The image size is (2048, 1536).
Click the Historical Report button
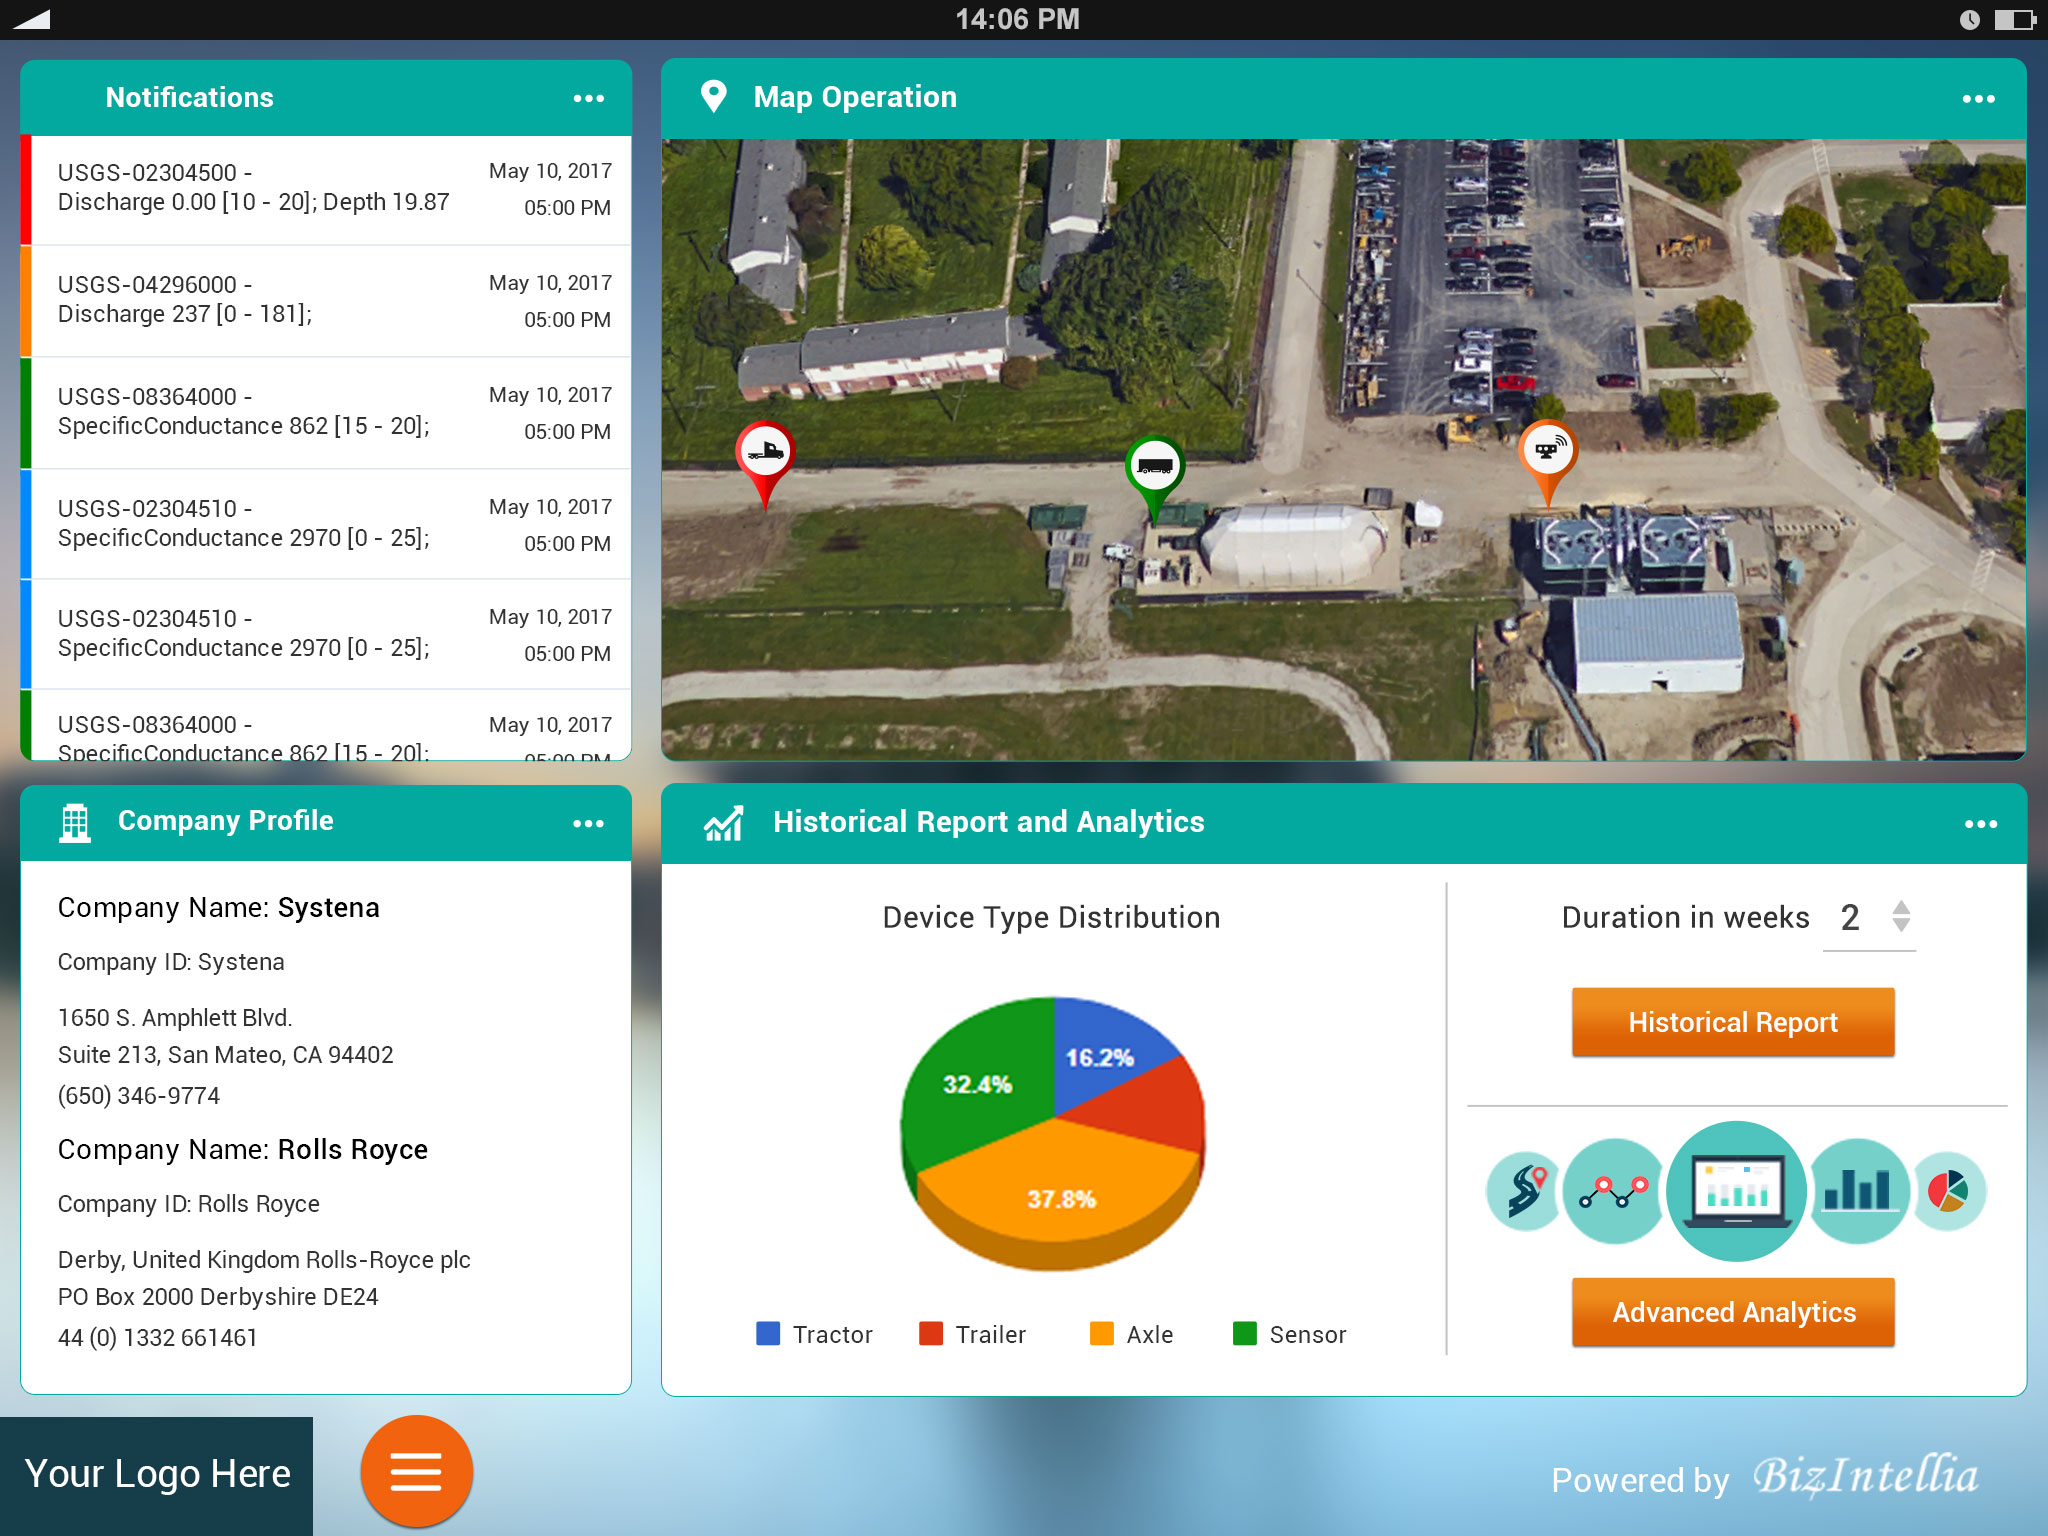point(1733,1022)
